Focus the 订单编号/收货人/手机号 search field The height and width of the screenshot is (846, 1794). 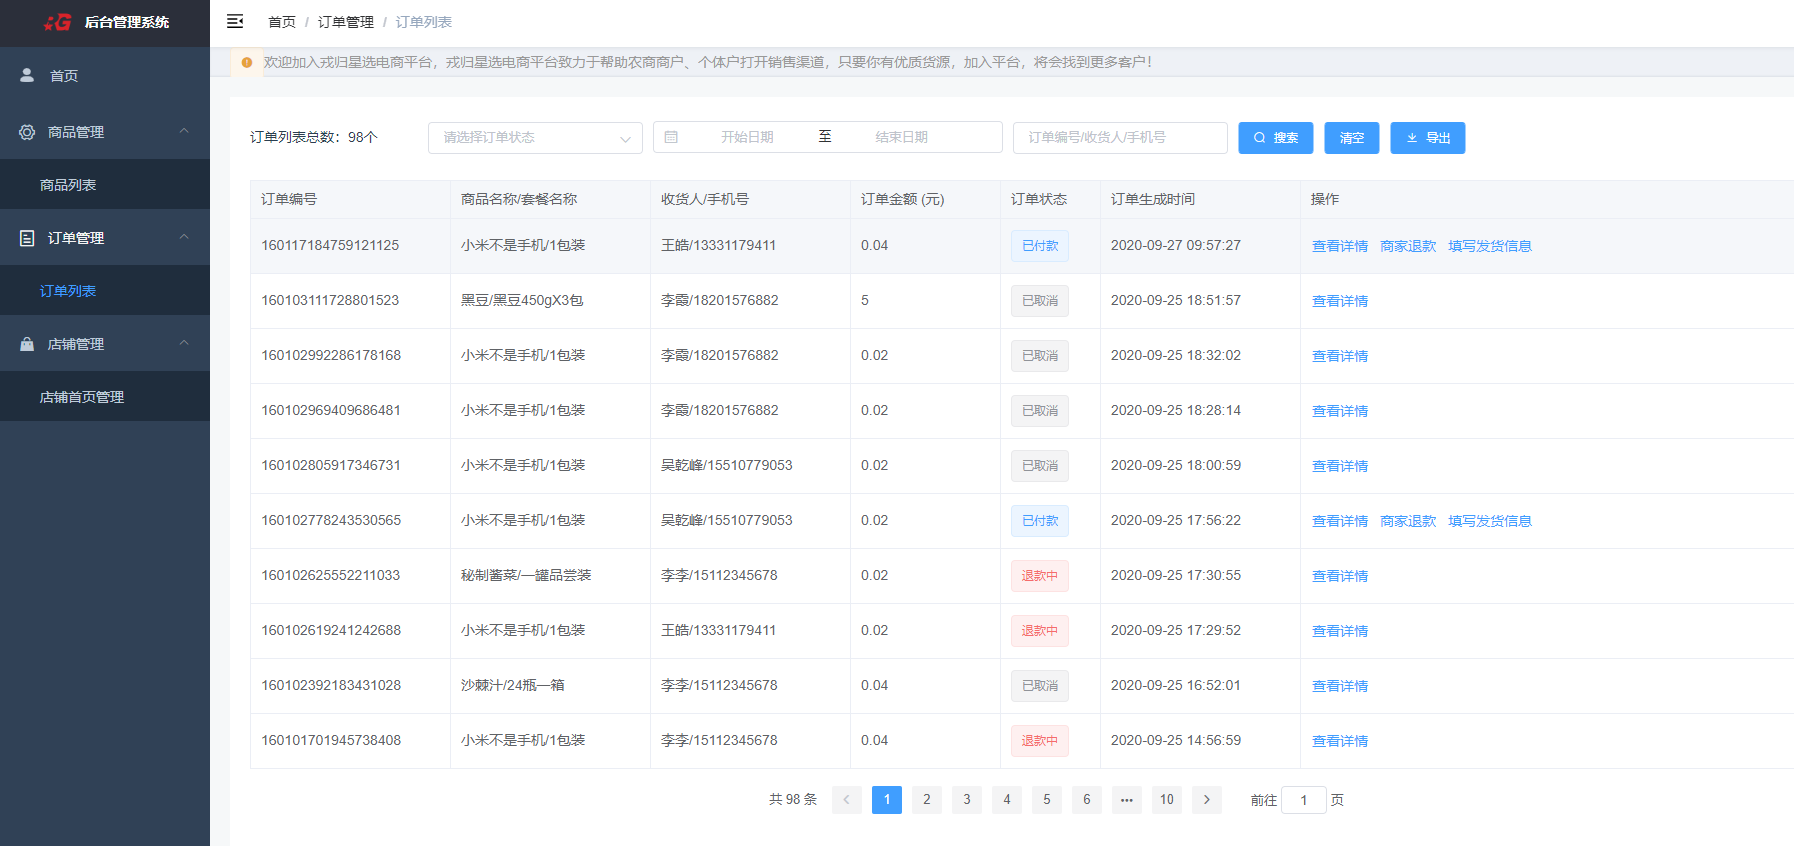(x=1119, y=138)
